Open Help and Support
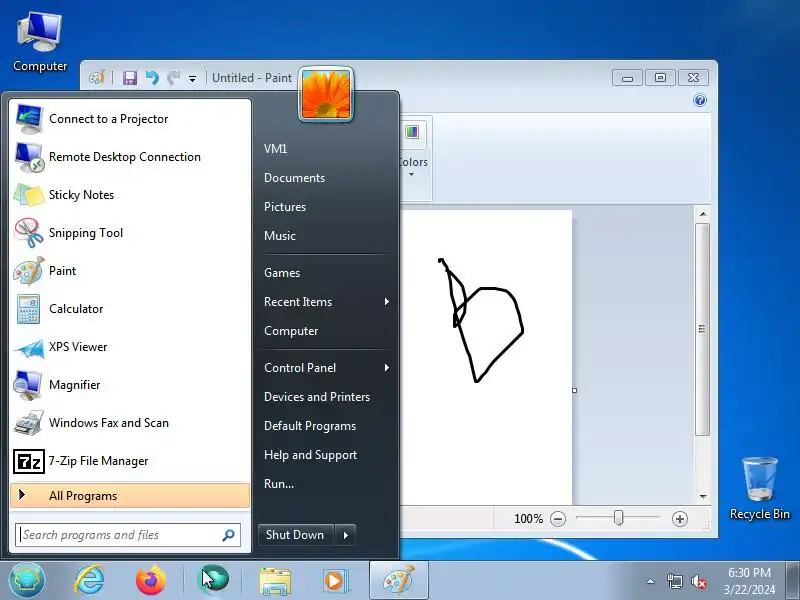 (310, 455)
